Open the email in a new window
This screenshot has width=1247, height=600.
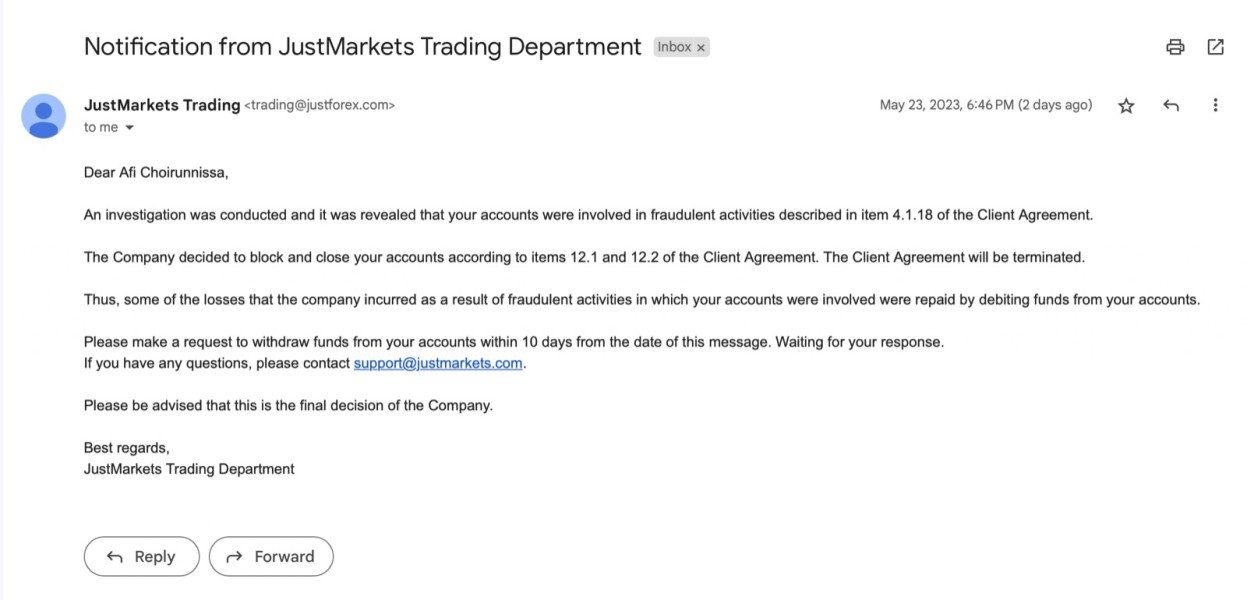tap(1215, 47)
